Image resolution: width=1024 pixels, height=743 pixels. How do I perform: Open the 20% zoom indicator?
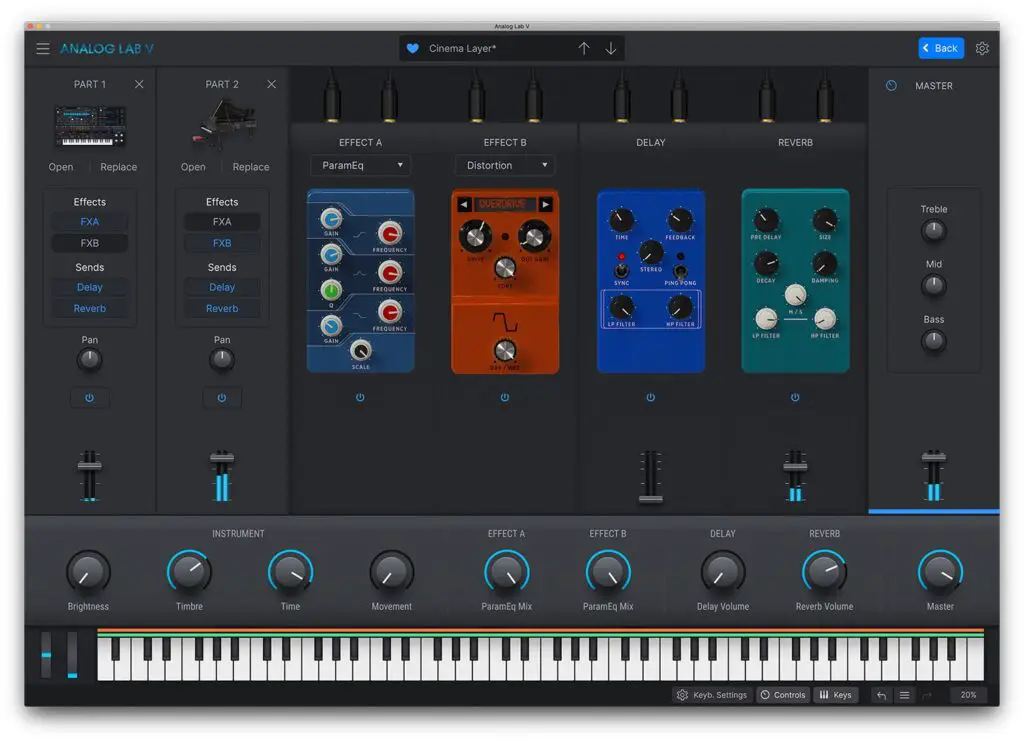968,695
